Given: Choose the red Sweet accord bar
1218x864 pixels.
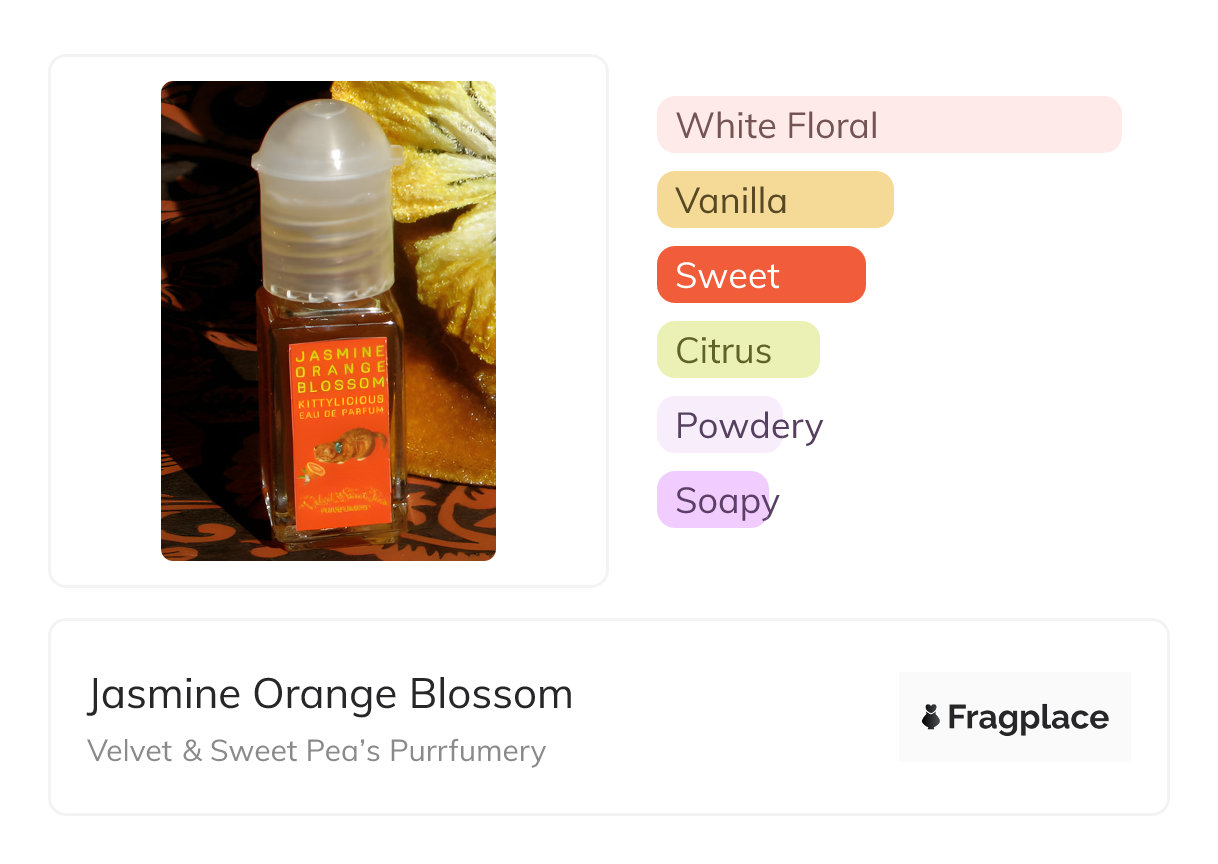Looking at the screenshot, I should [760, 275].
